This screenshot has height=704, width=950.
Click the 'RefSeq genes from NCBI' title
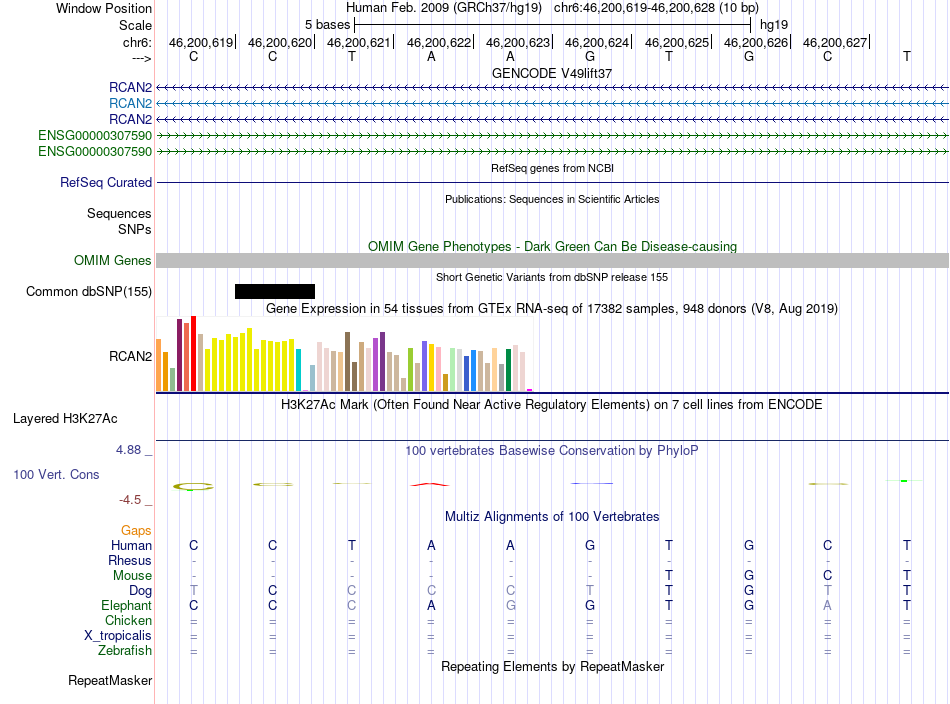[552, 168]
